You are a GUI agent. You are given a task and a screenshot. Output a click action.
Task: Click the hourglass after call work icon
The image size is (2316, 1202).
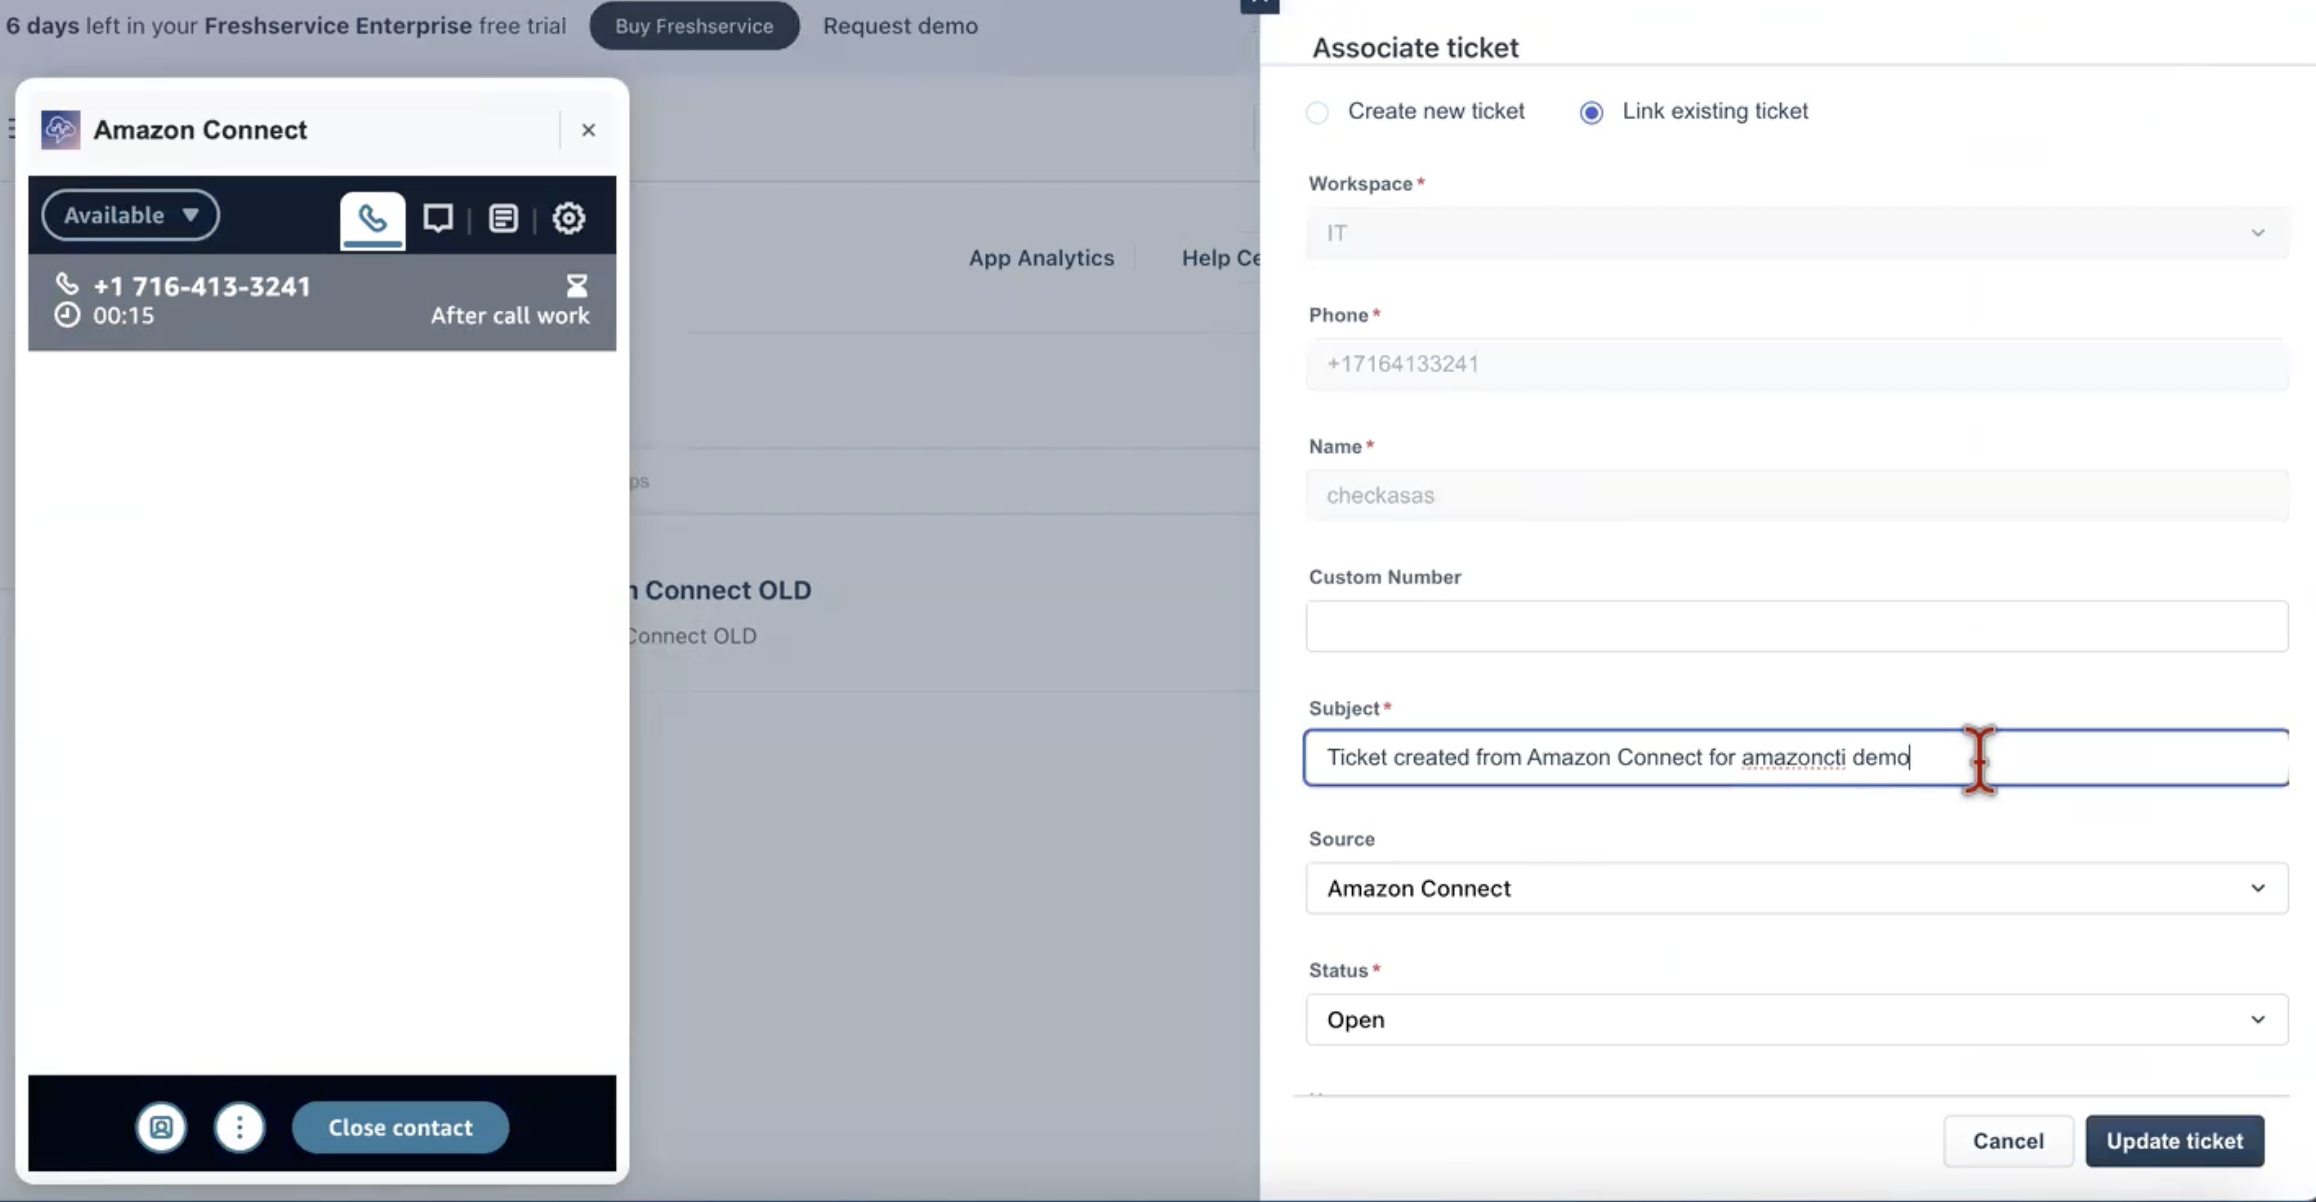[x=577, y=286]
